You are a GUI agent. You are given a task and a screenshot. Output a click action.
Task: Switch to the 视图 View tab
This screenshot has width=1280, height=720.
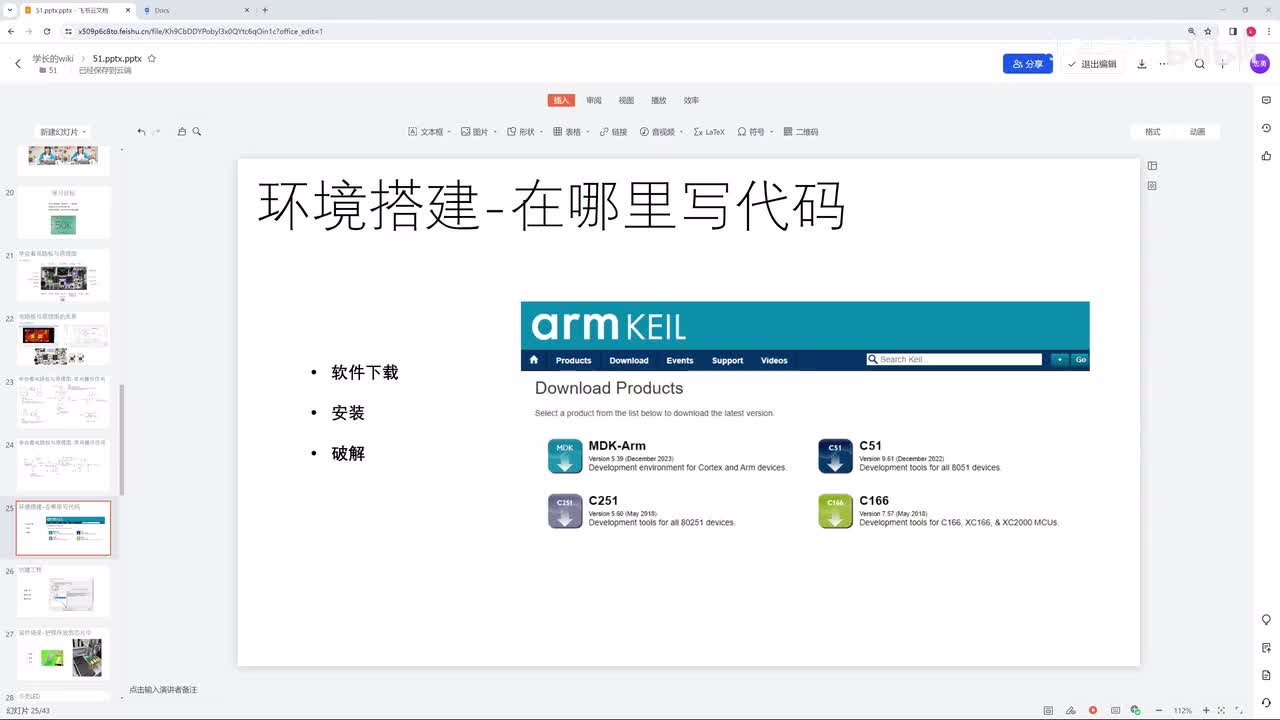click(626, 100)
